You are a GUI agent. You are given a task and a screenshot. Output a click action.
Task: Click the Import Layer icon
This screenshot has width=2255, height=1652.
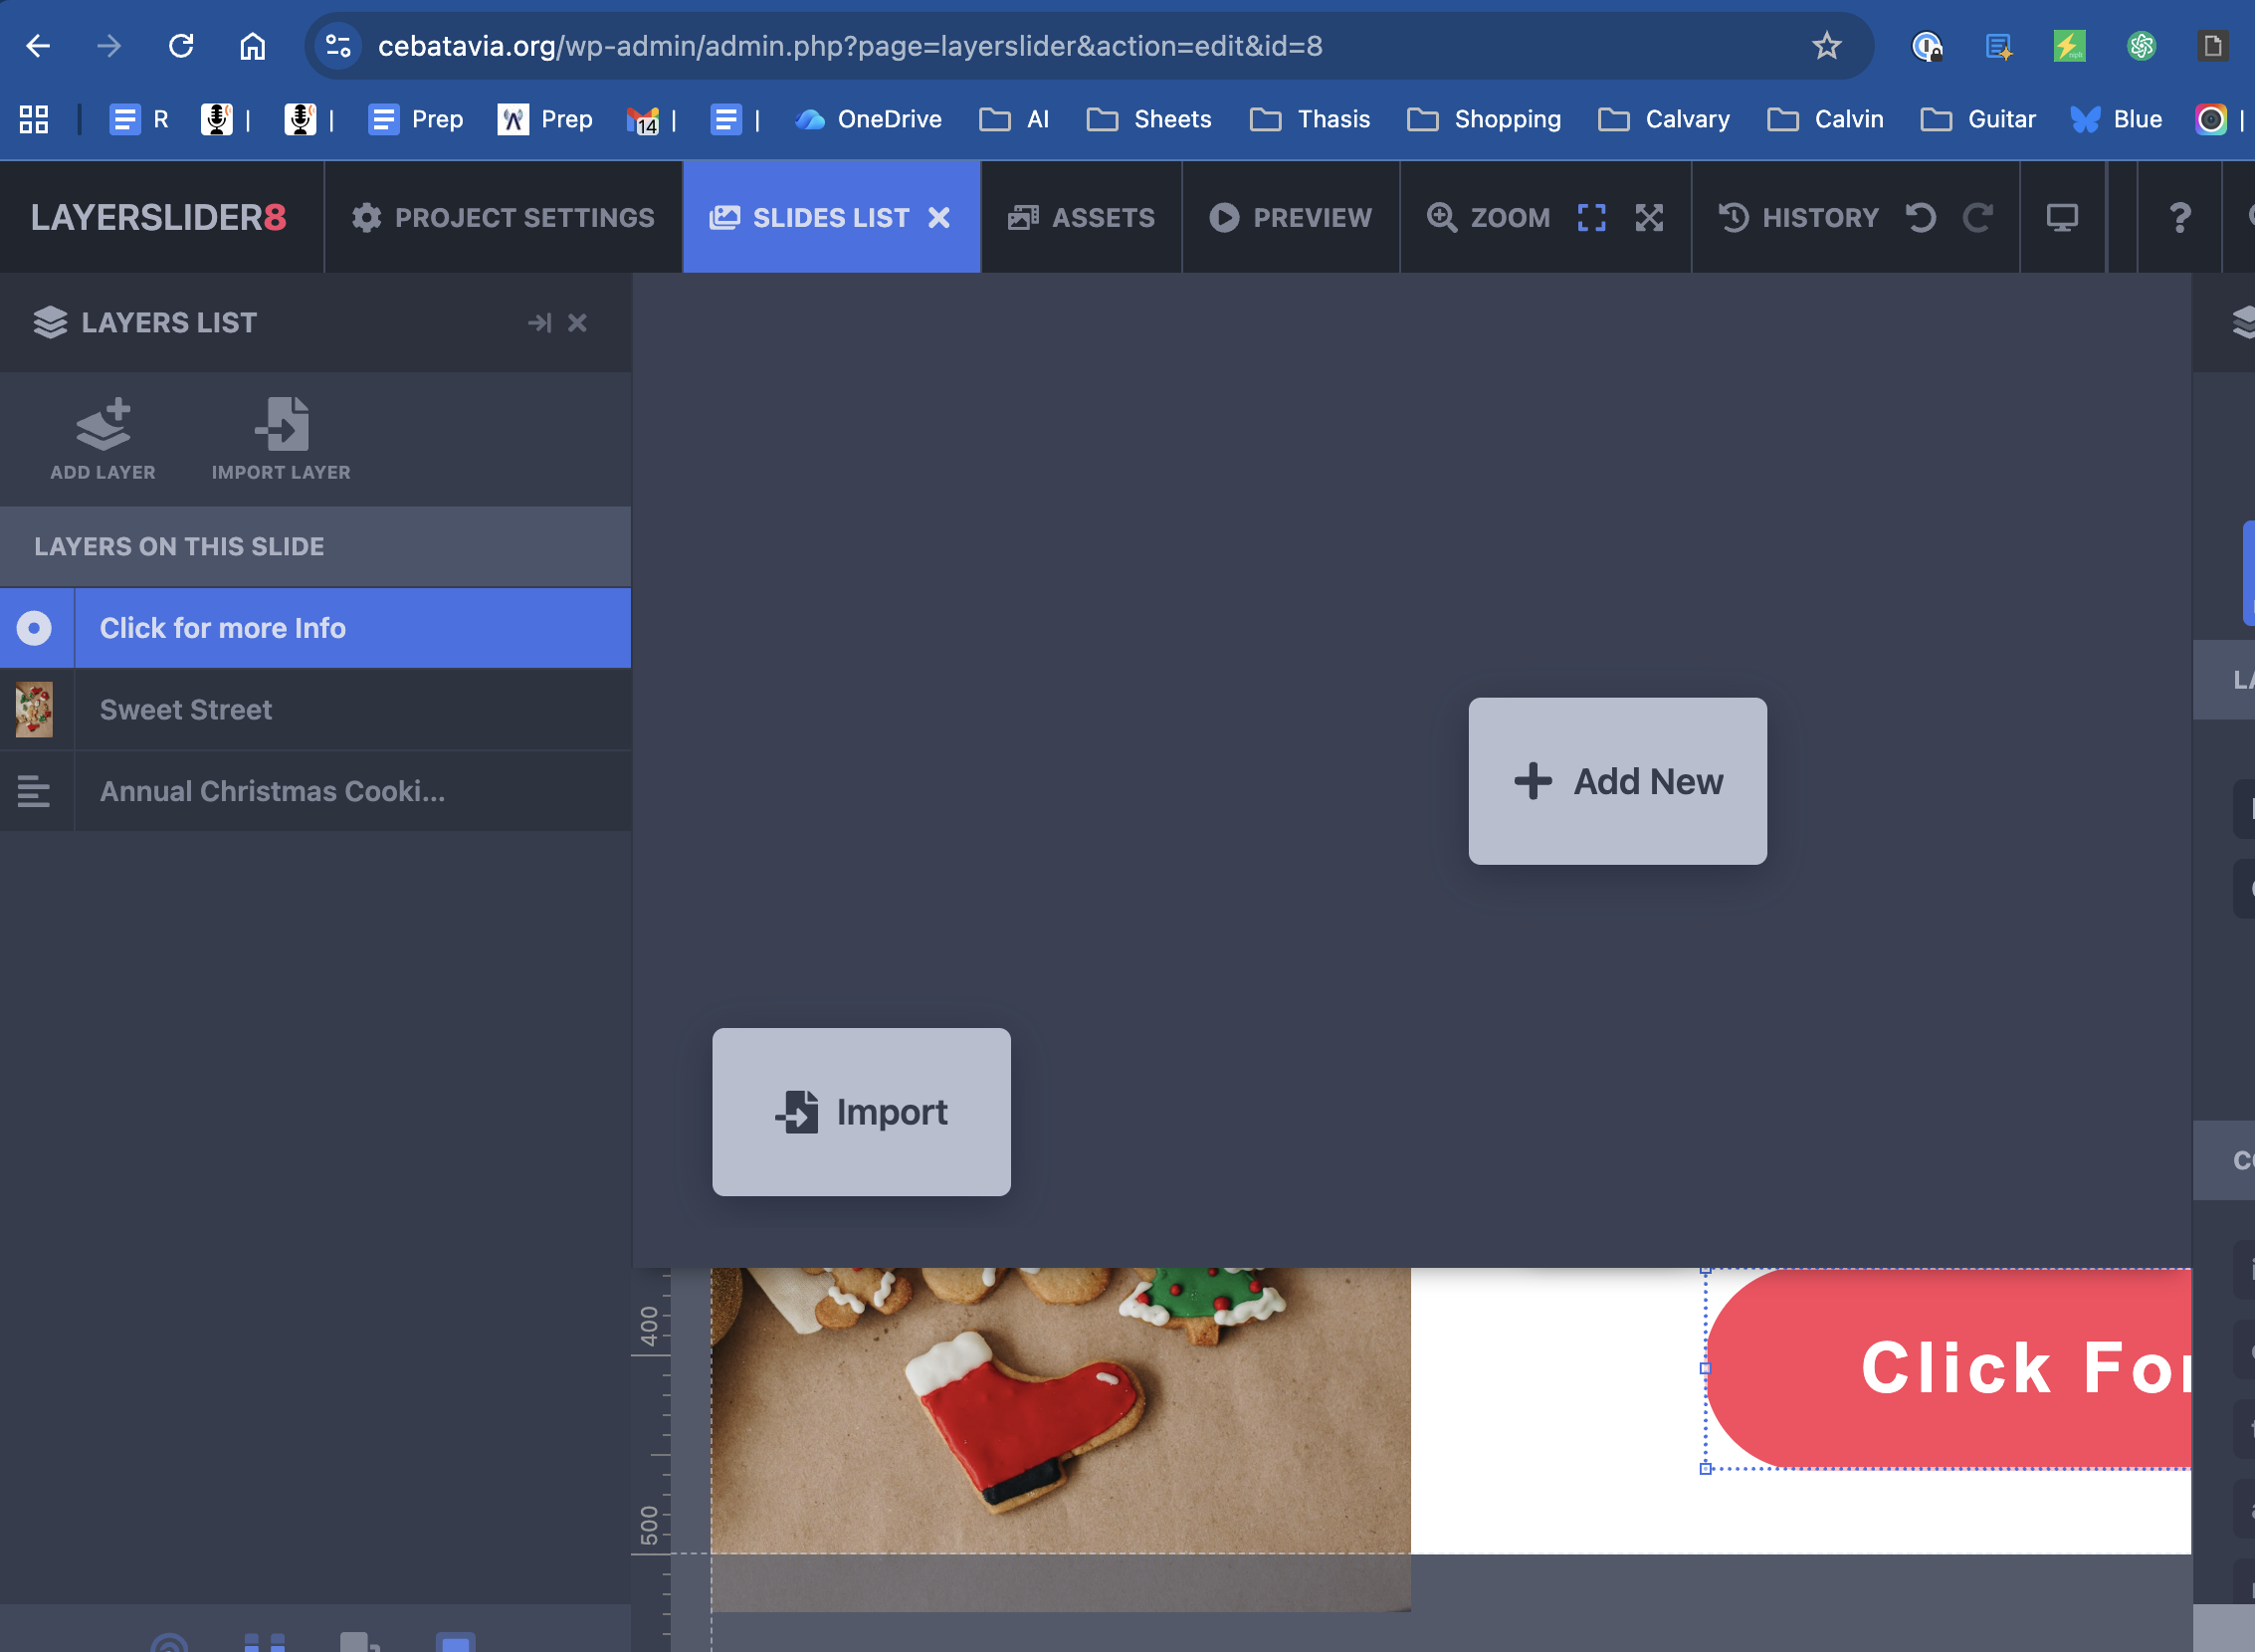281,425
